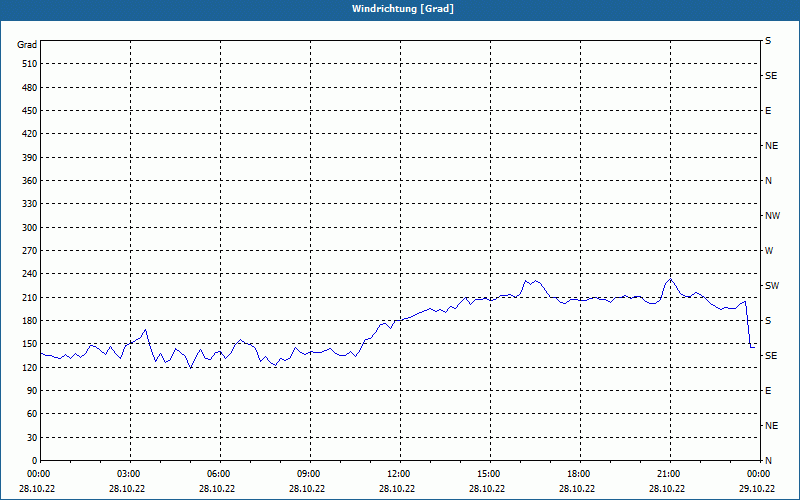Click the 28.10.22 date under 21:00

666,488
